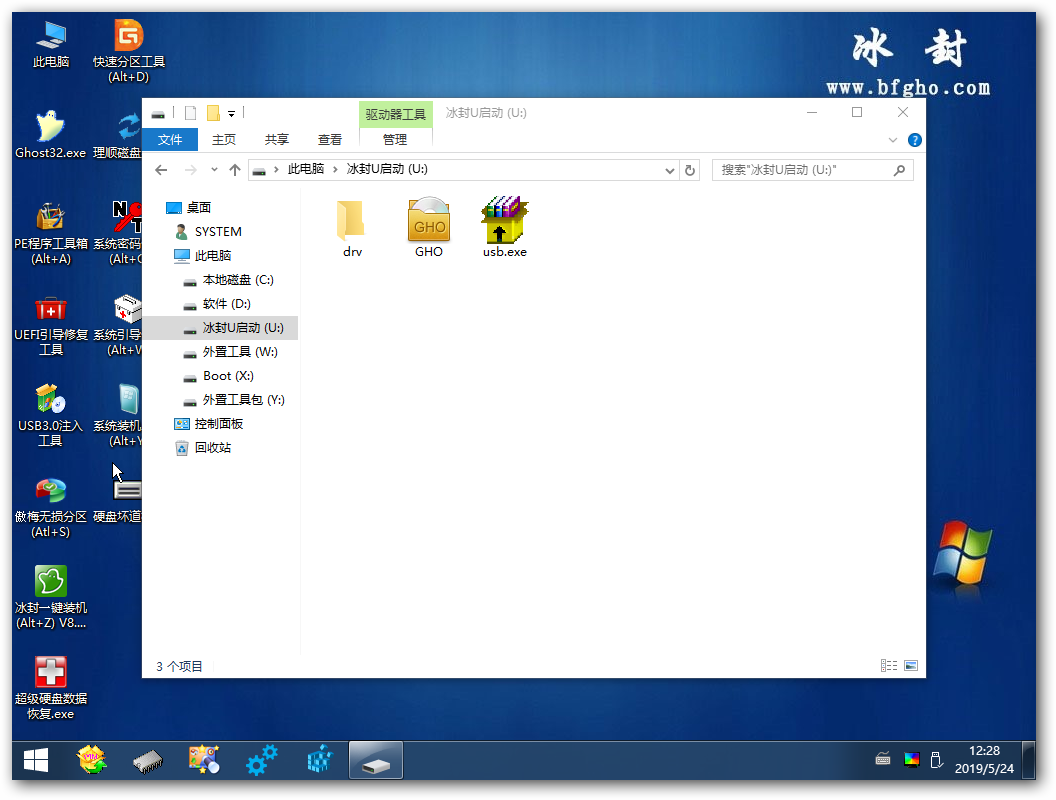1056x800 pixels.
Task: Refresh the current folder
Action: pyautogui.click(x=690, y=170)
